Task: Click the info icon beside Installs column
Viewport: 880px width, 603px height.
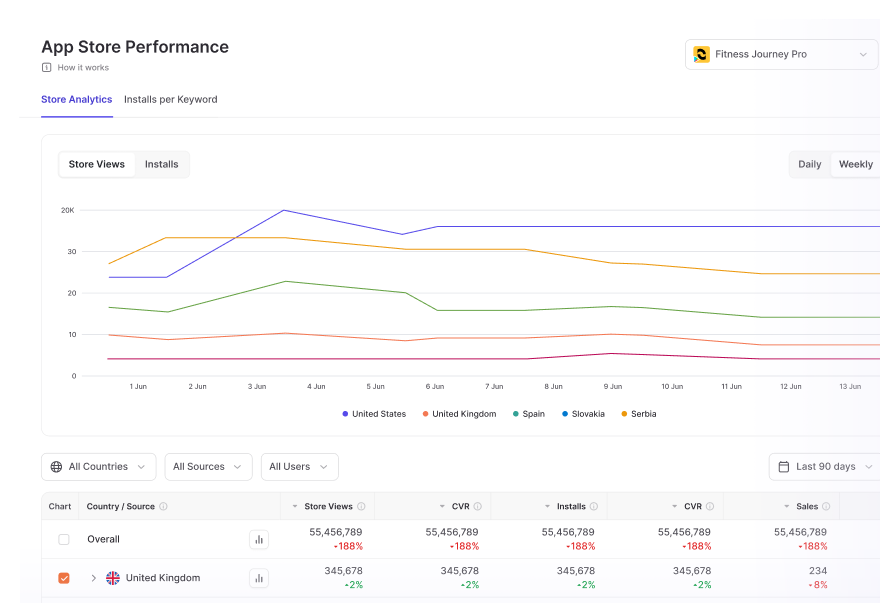Action: point(594,506)
